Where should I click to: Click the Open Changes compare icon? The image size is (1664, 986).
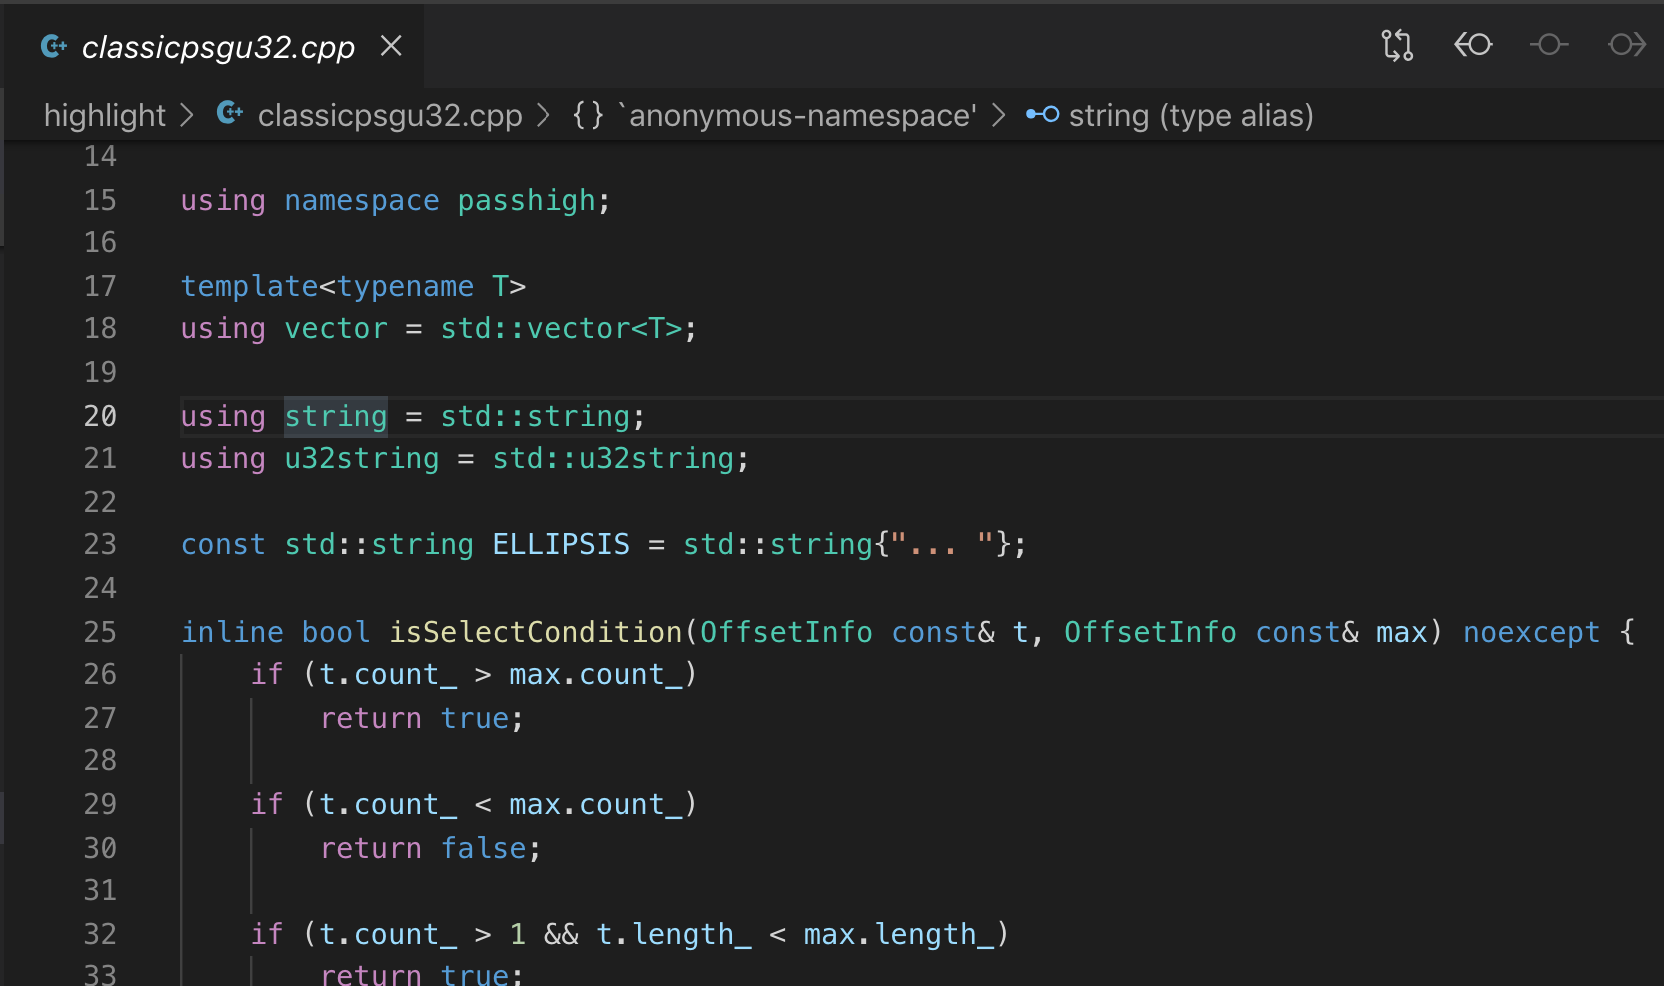[1397, 45]
